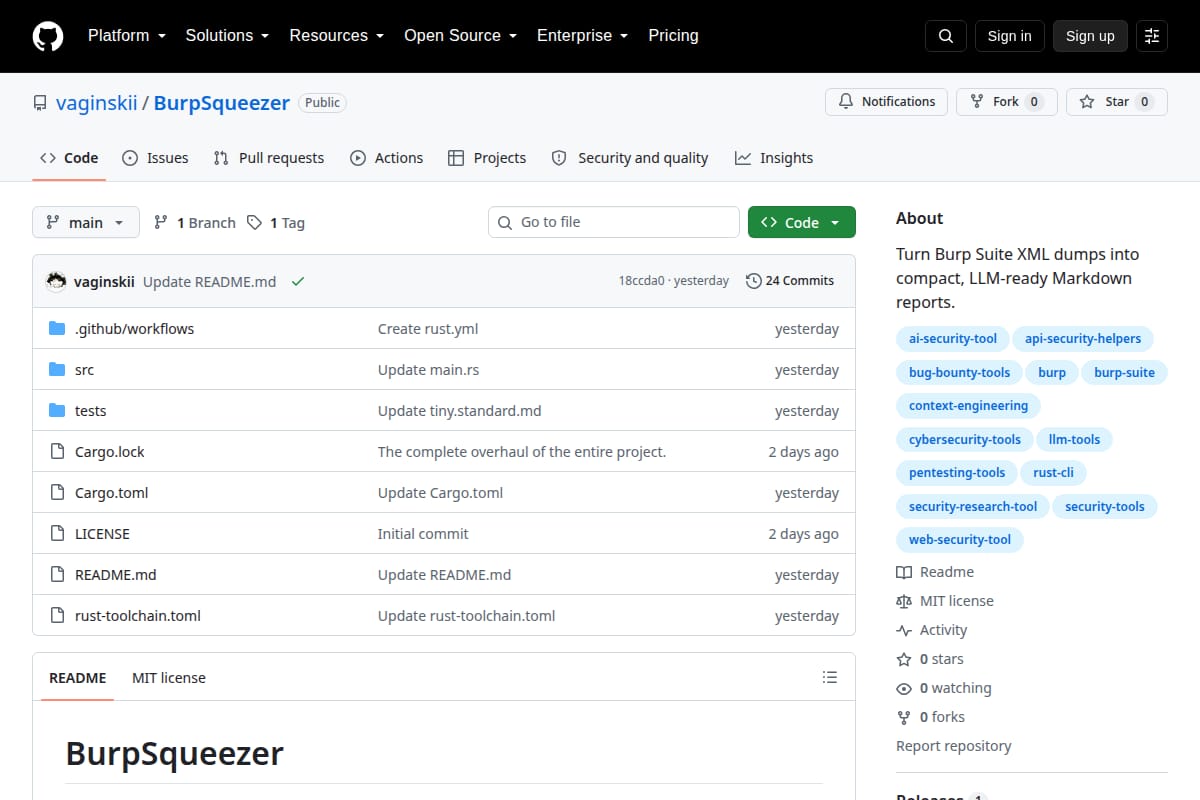
Task: Expand the green Code dropdown button
Action: point(802,222)
